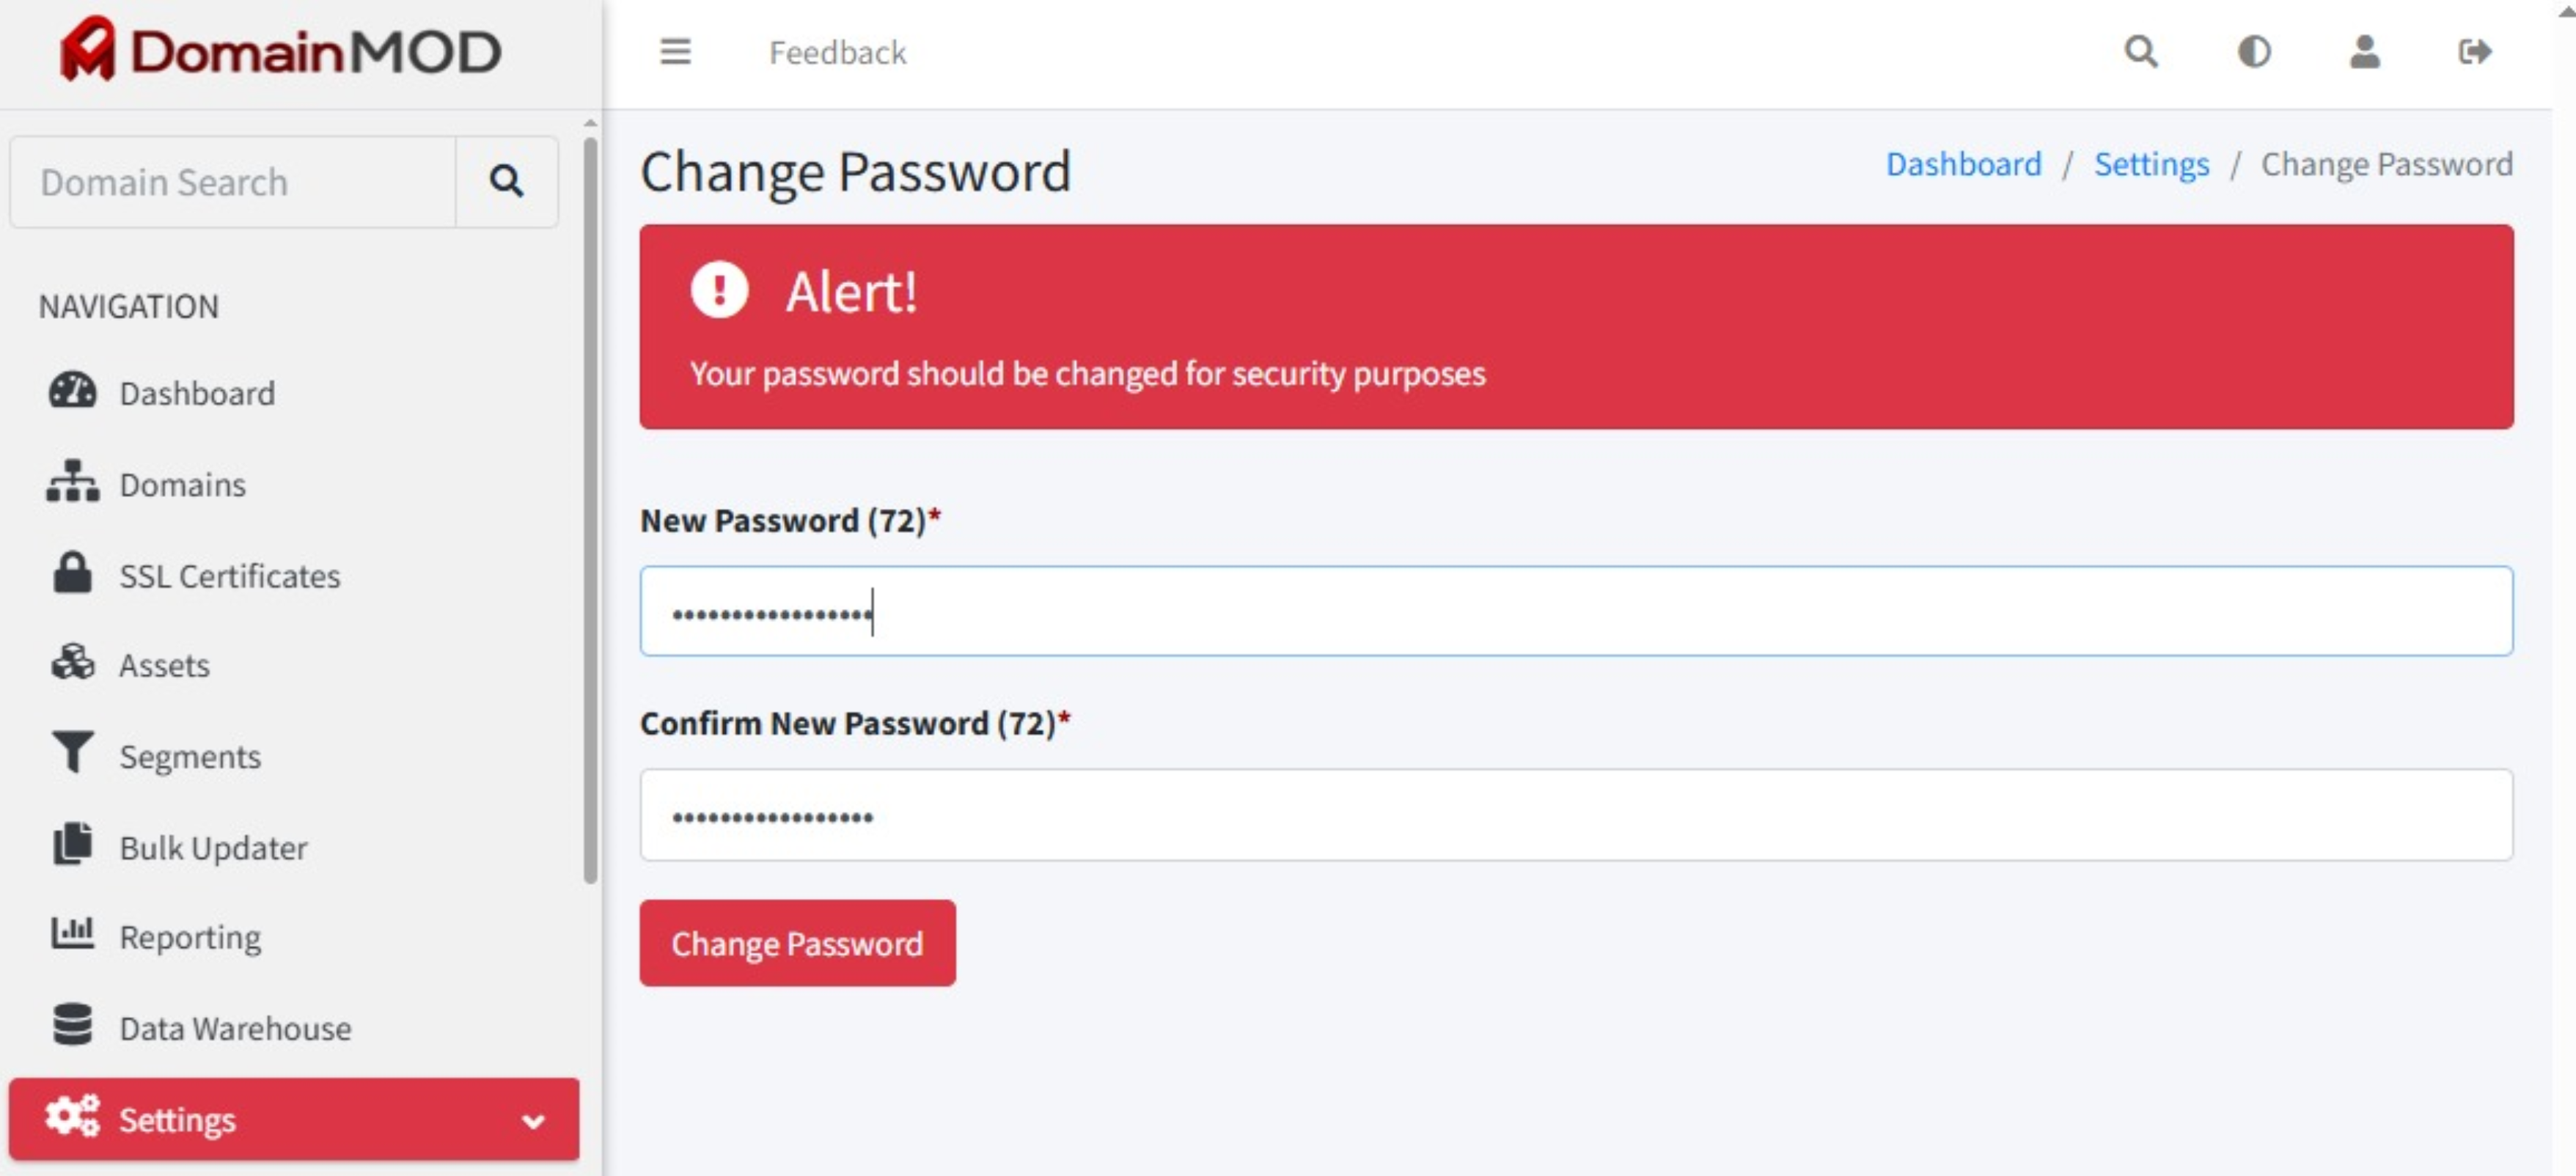Click the sidebar vertical scrollbar
This screenshot has width=2576, height=1176.
click(590, 509)
